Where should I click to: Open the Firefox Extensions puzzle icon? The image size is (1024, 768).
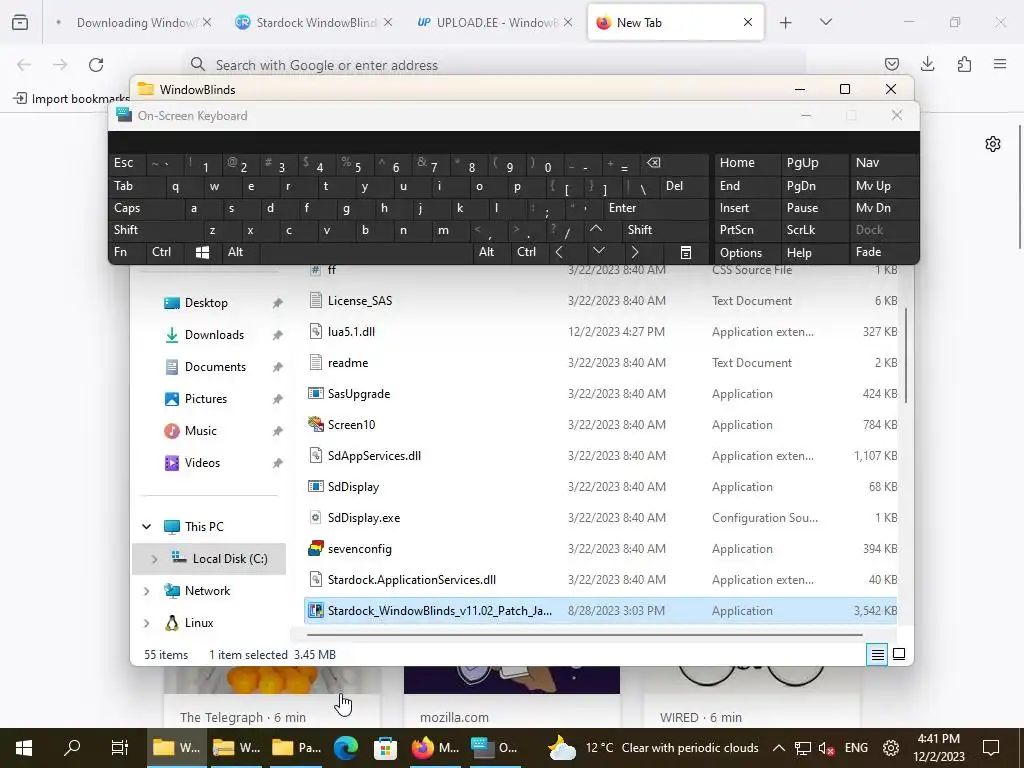964,64
